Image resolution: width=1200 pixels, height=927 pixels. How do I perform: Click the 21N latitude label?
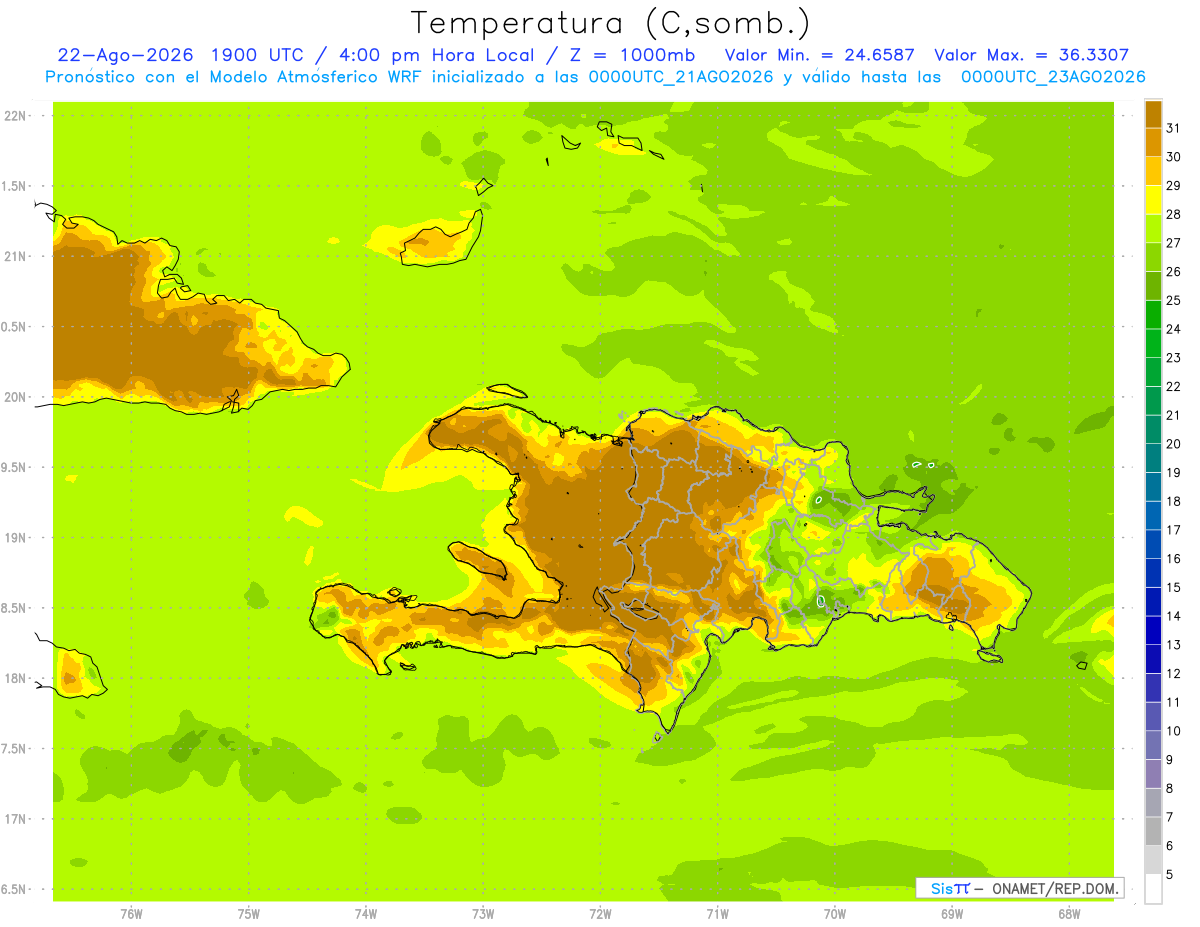pos(17,256)
